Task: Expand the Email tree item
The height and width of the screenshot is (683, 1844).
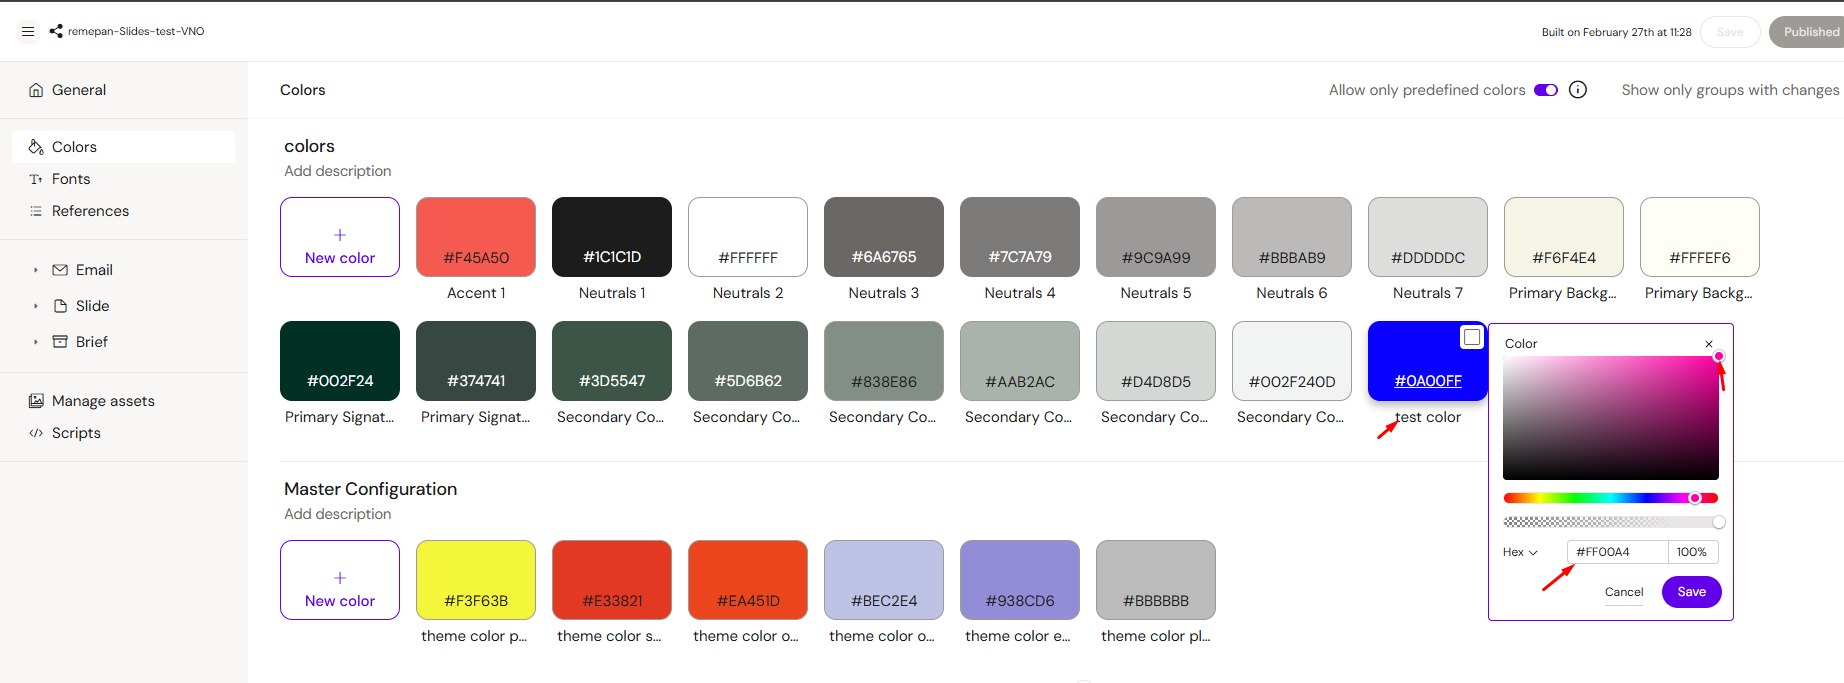Action: point(36,270)
